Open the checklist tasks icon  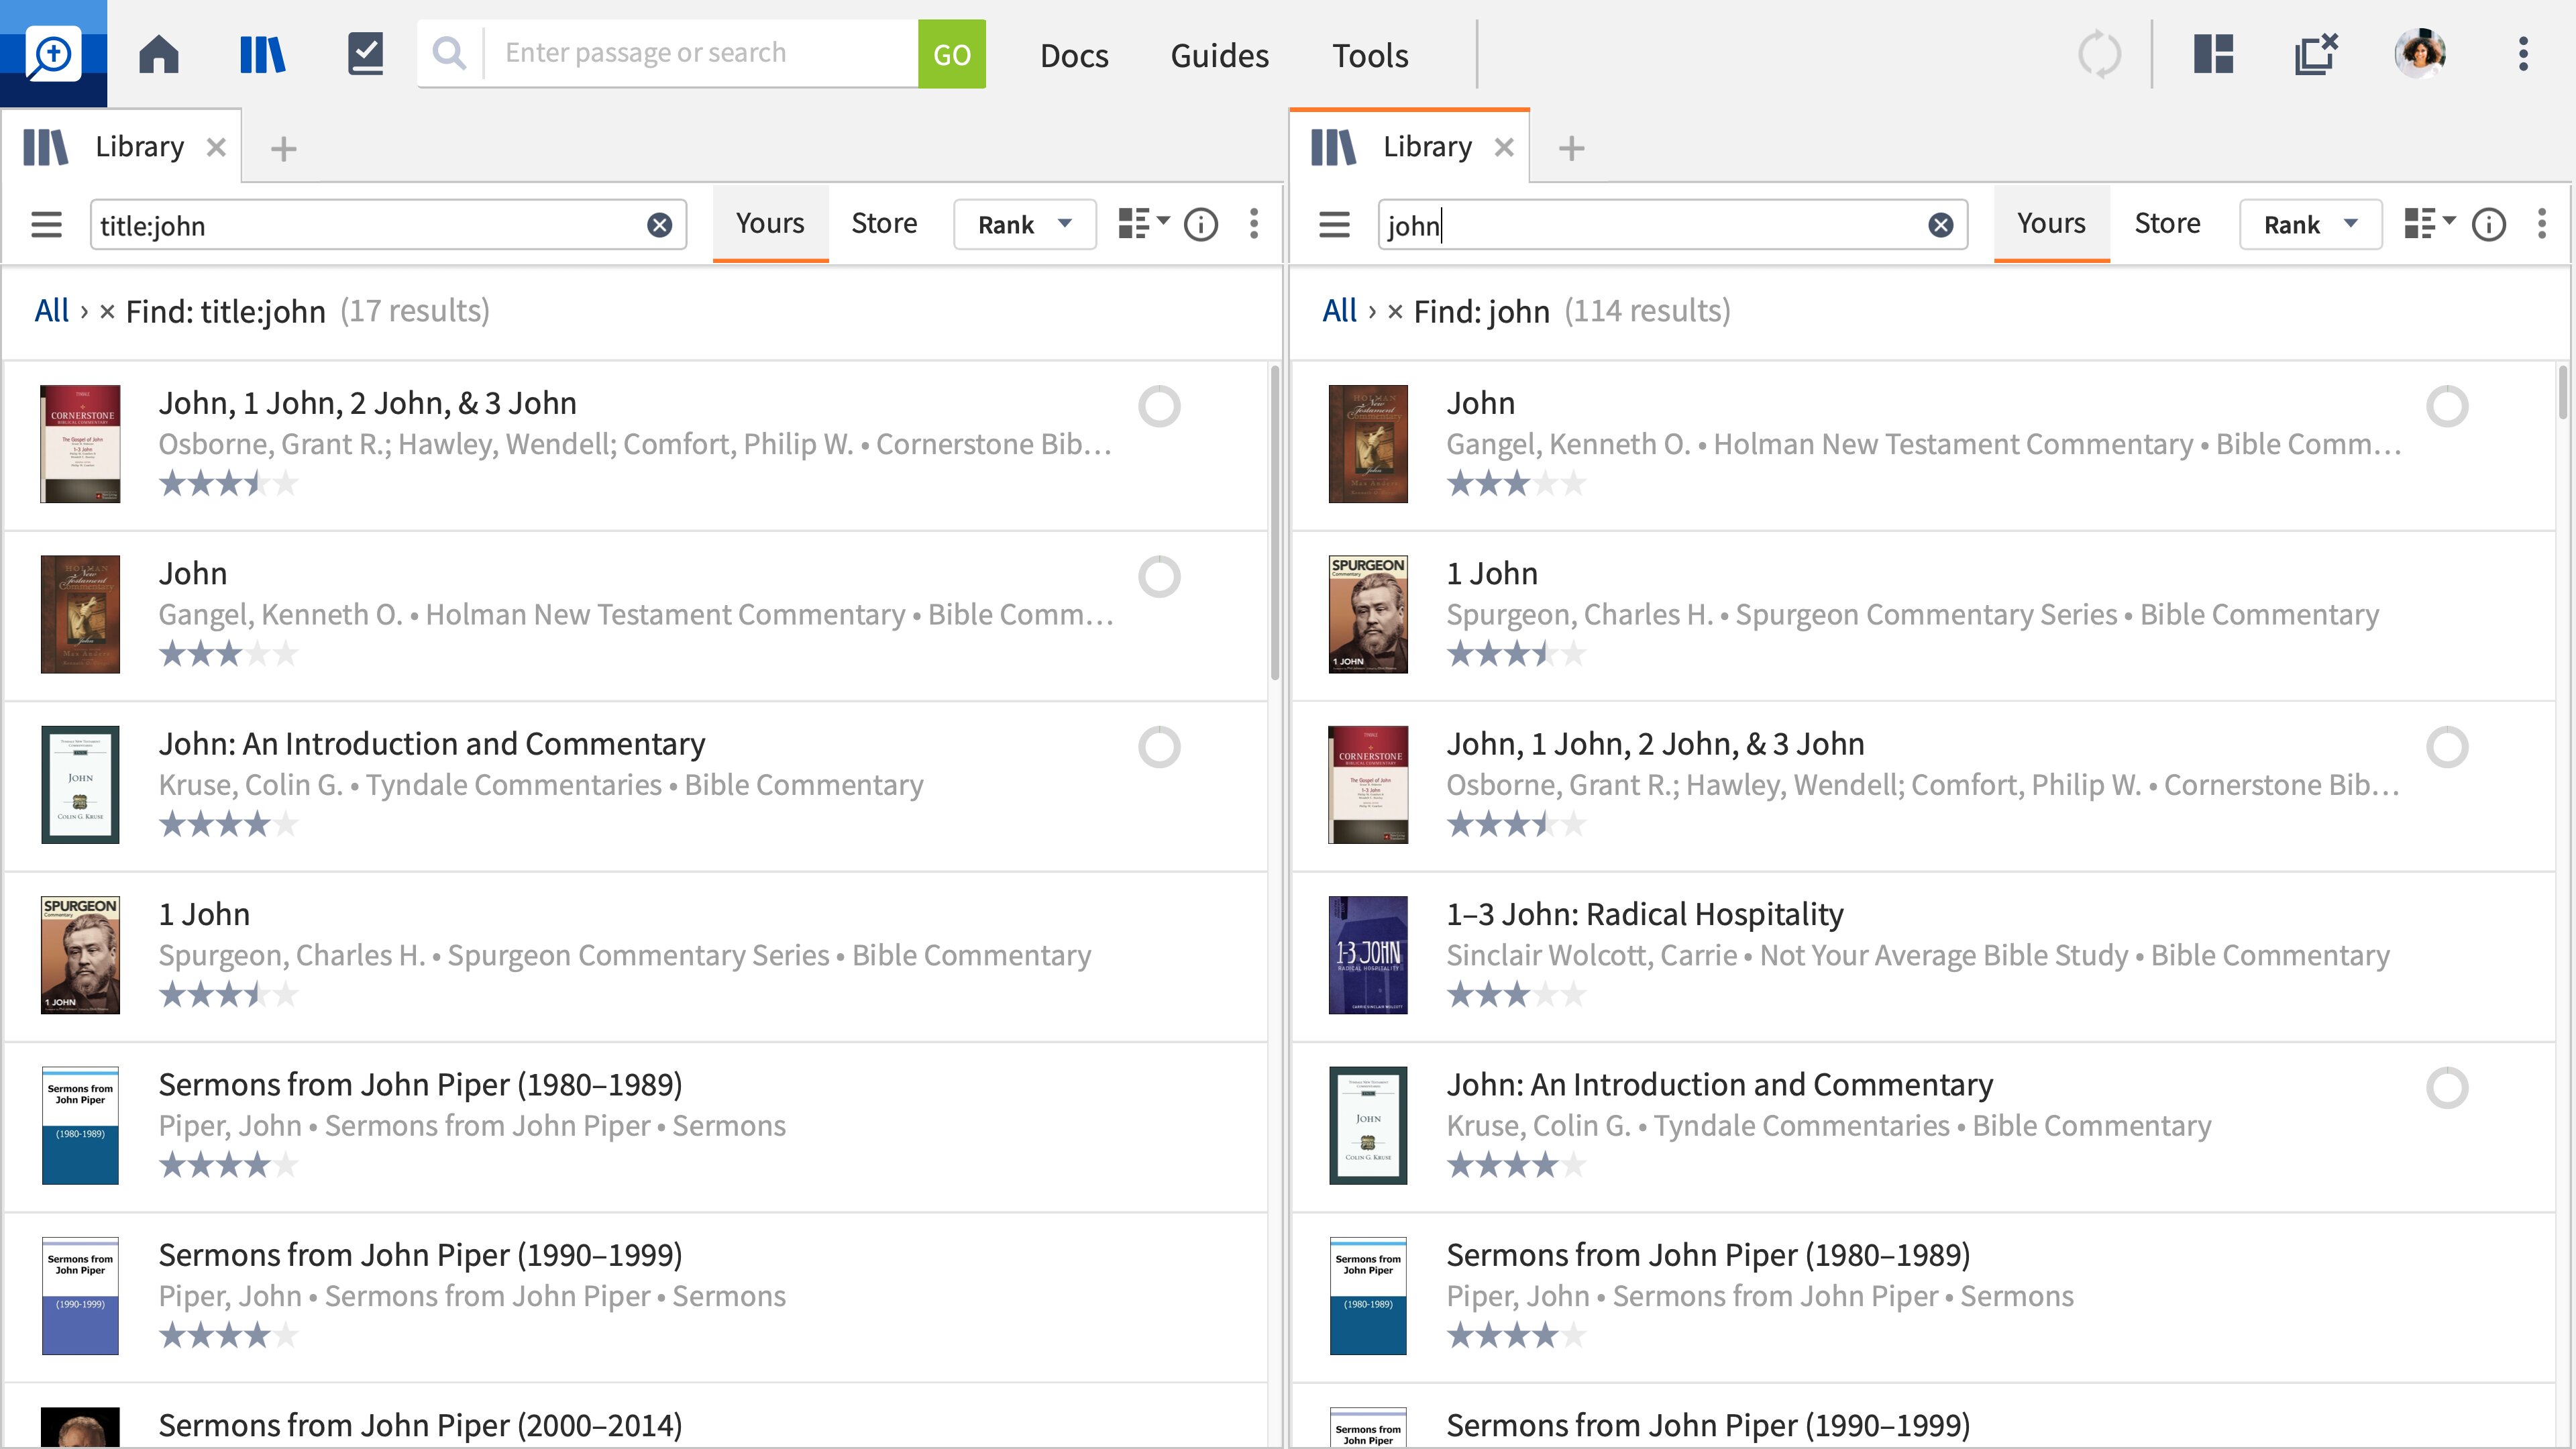pyautogui.click(x=366, y=54)
